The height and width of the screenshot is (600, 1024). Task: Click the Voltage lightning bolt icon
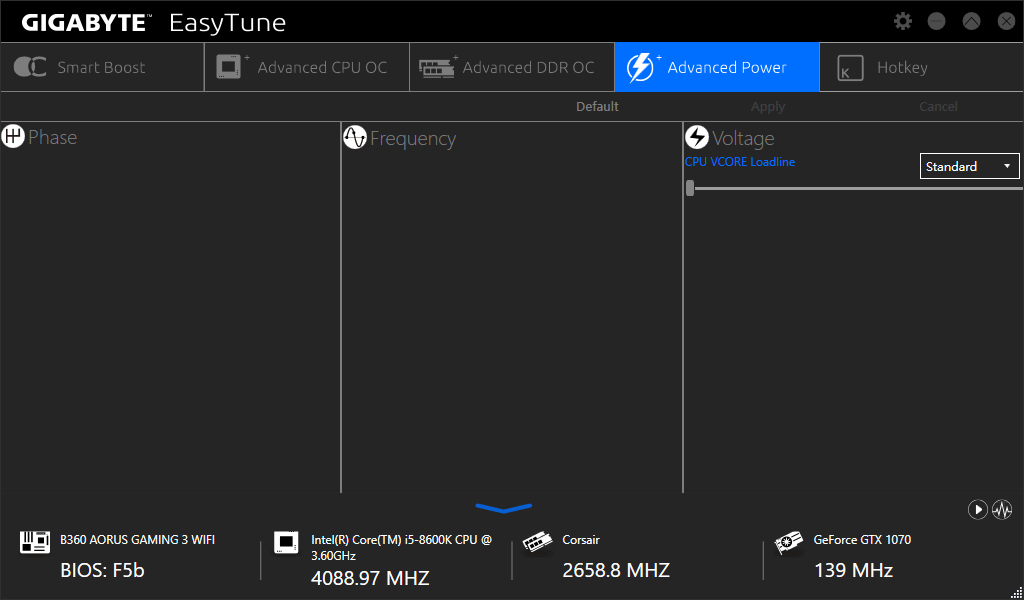click(697, 137)
